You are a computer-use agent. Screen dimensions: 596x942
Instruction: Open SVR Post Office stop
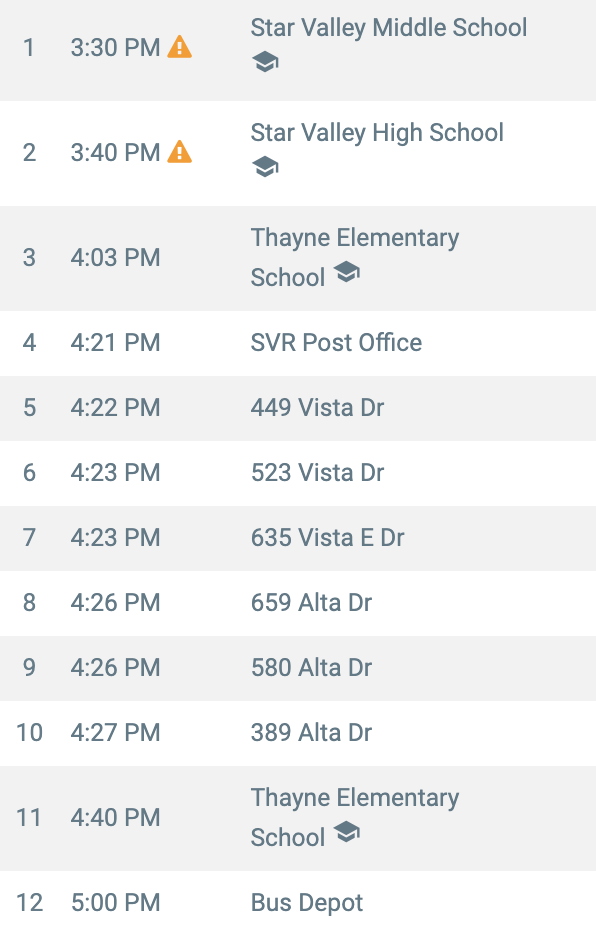tap(298, 343)
